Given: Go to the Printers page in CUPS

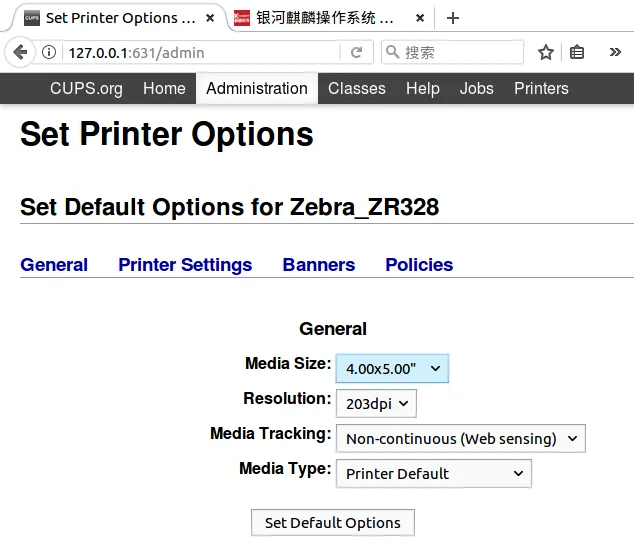Looking at the screenshot, I should (541, 88).
